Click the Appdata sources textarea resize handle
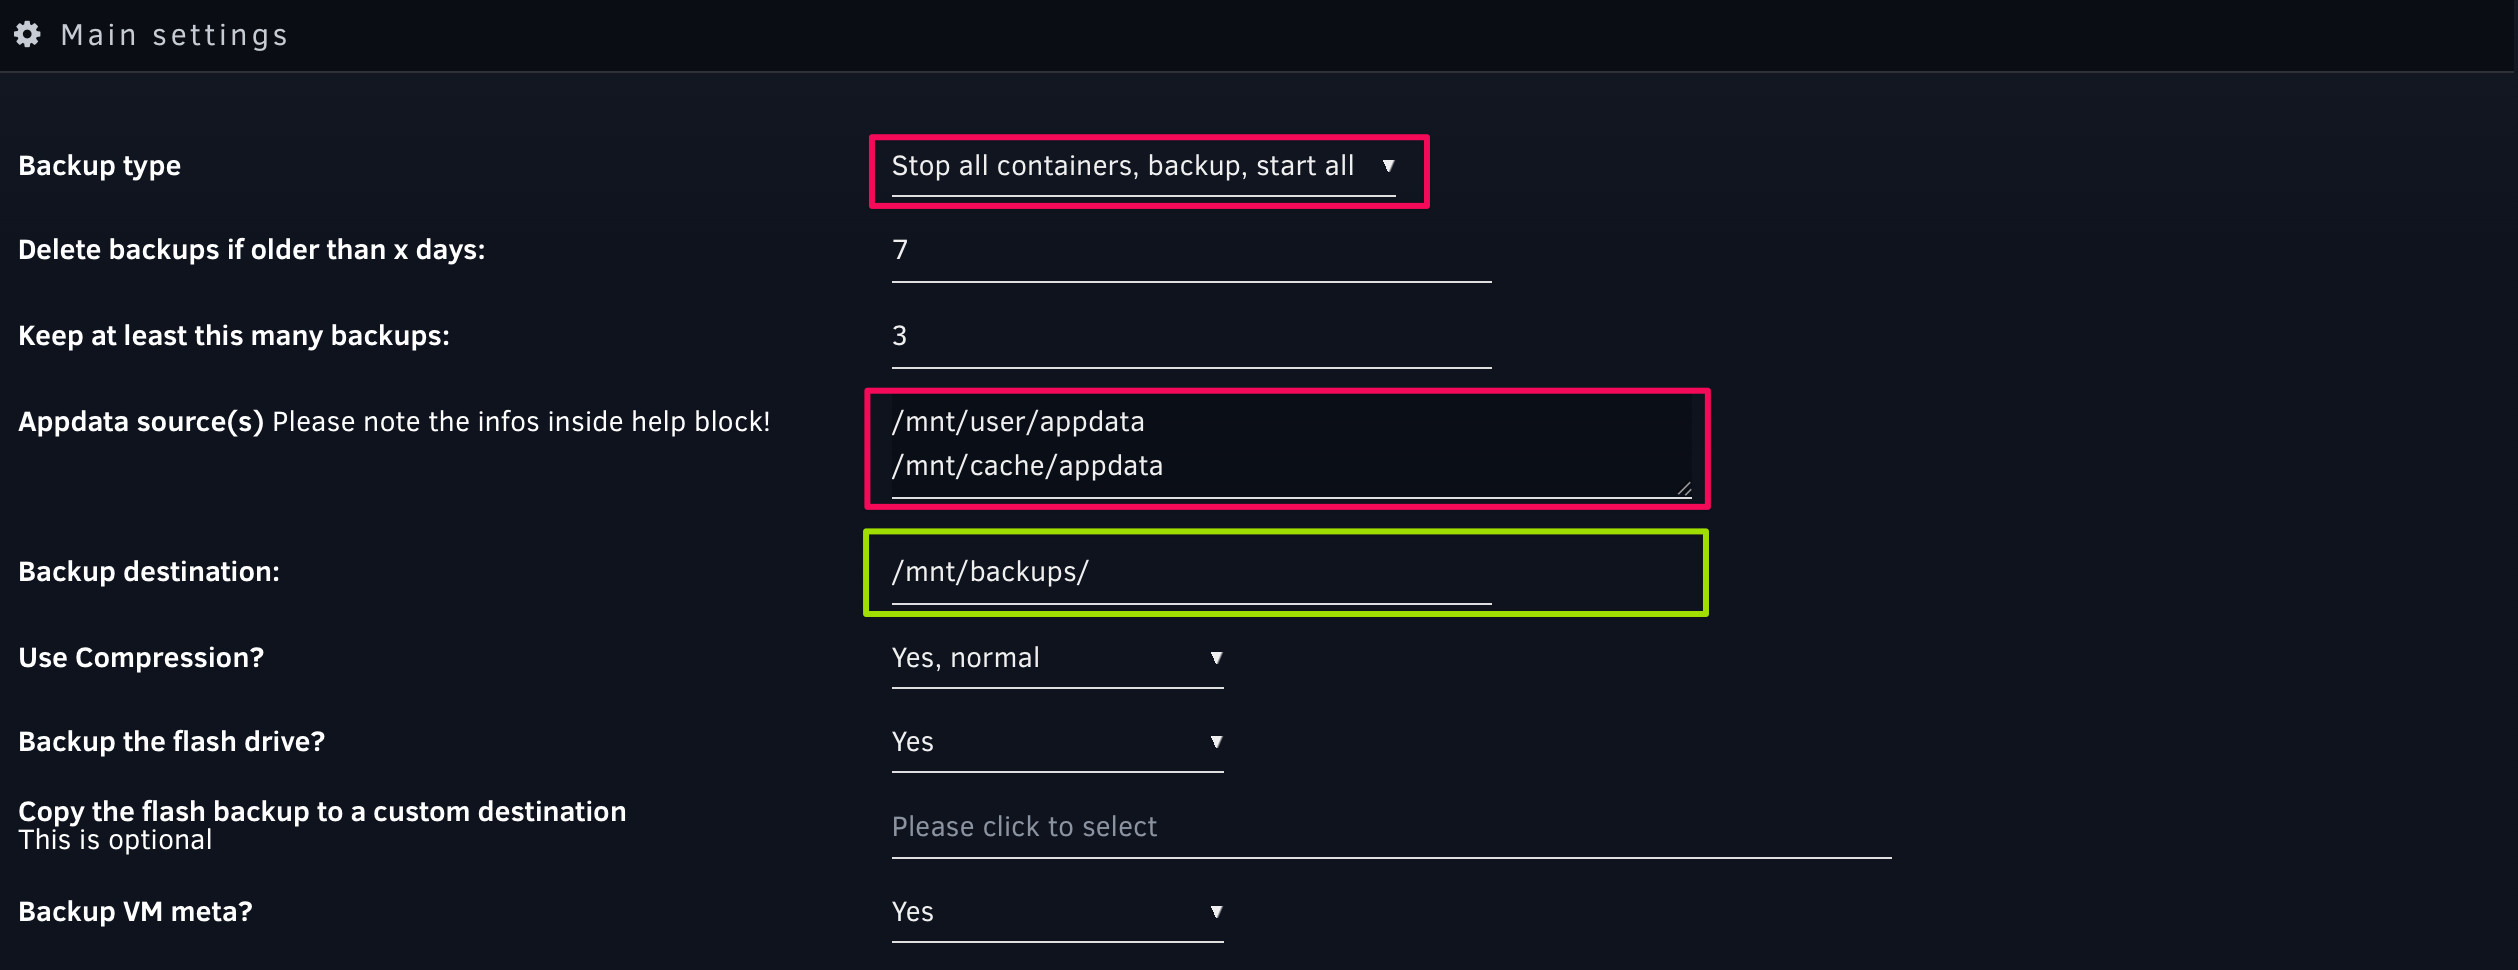 1684,489
